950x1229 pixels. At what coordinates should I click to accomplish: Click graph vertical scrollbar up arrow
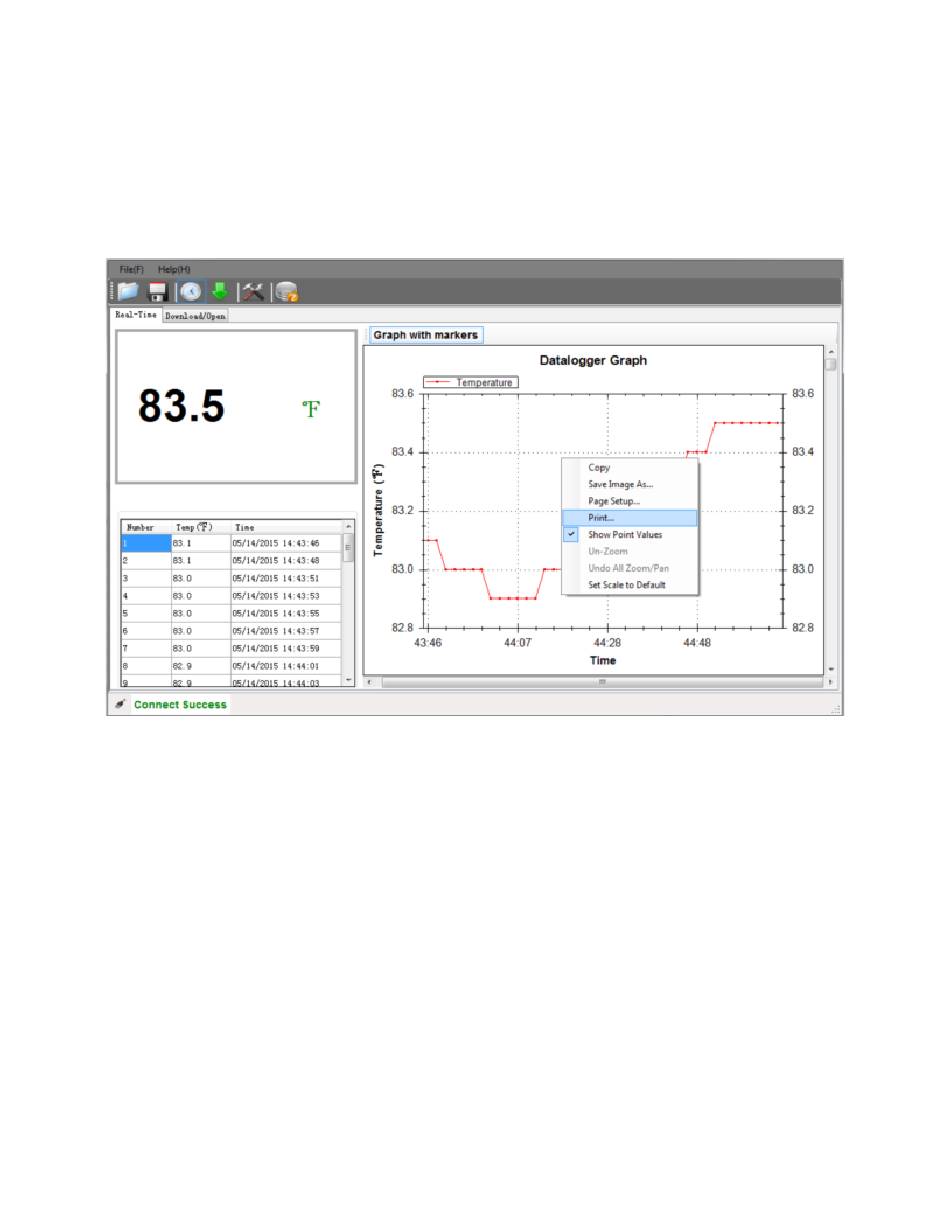830,352
